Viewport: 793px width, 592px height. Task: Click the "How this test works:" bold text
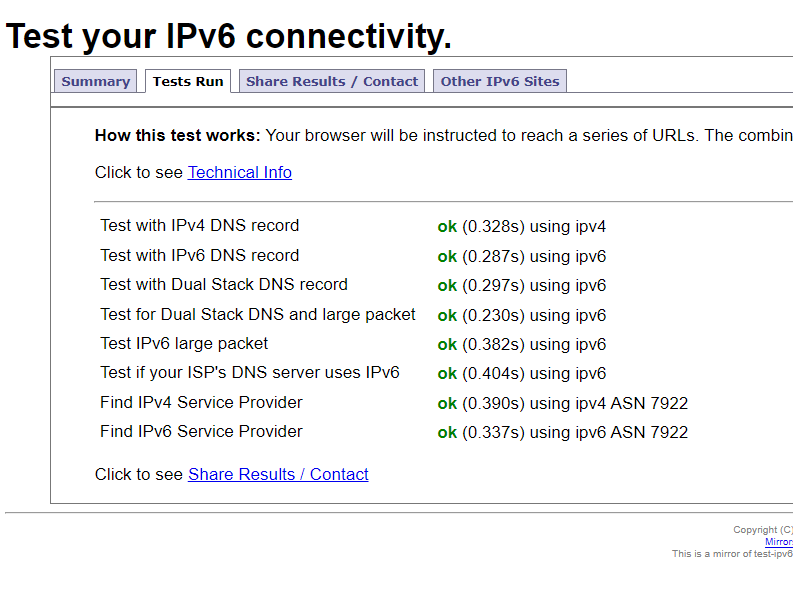(x=177, y=136)
